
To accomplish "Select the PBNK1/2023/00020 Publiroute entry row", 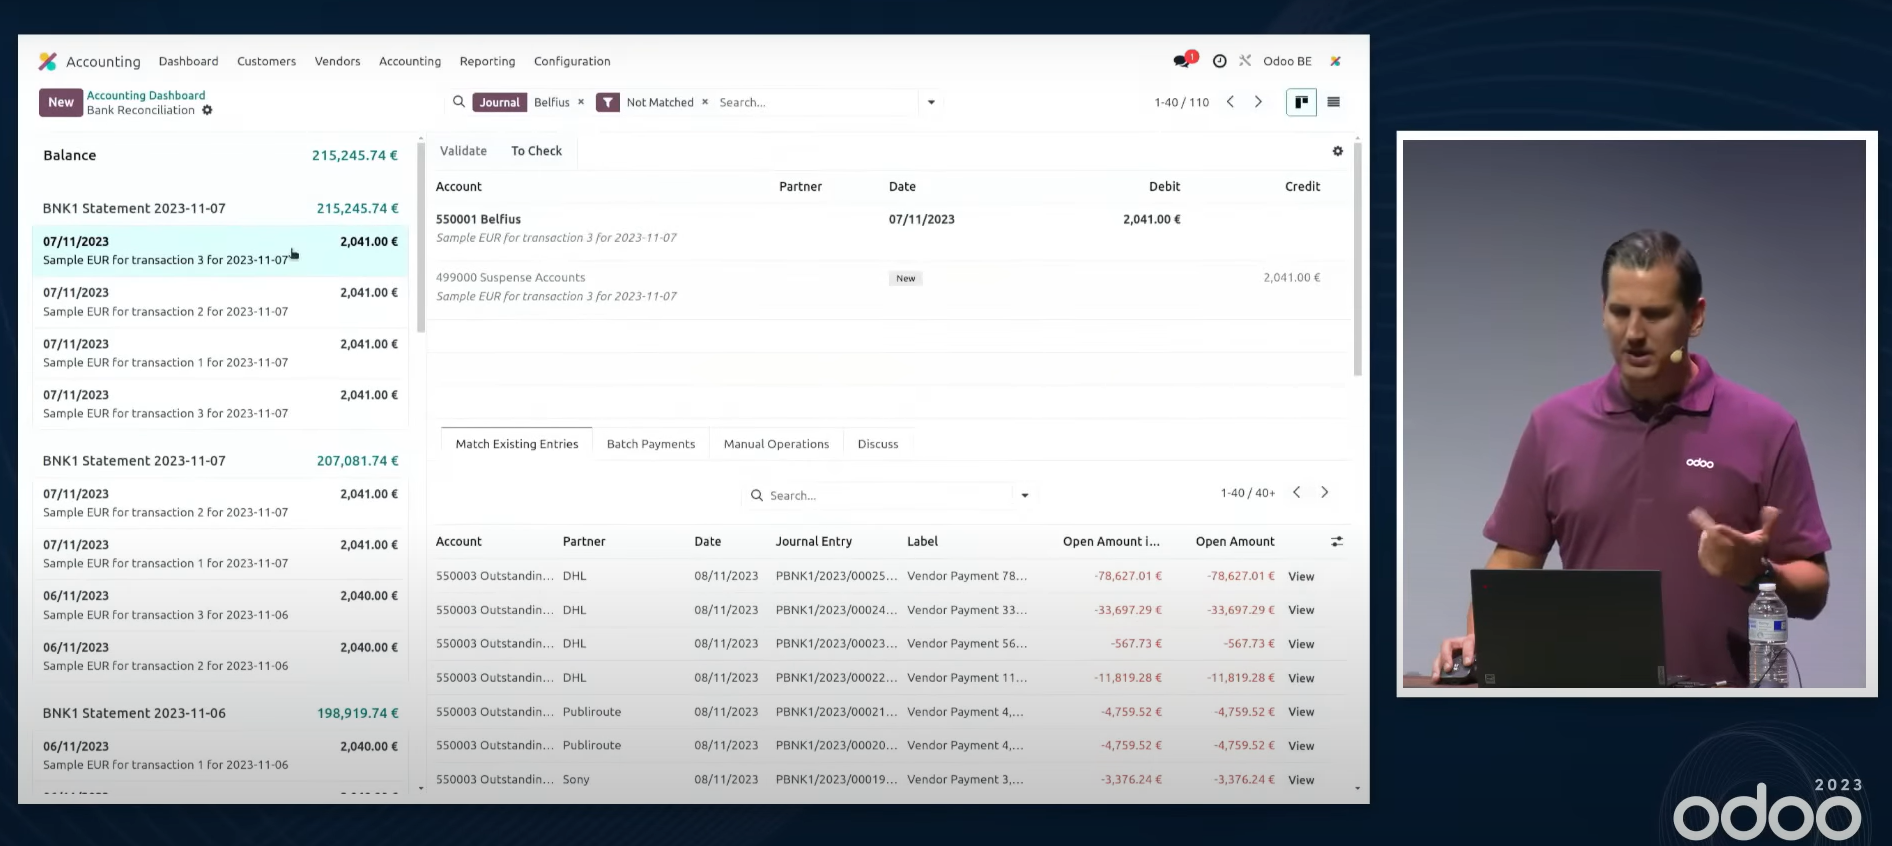I will tap(889, 745).
